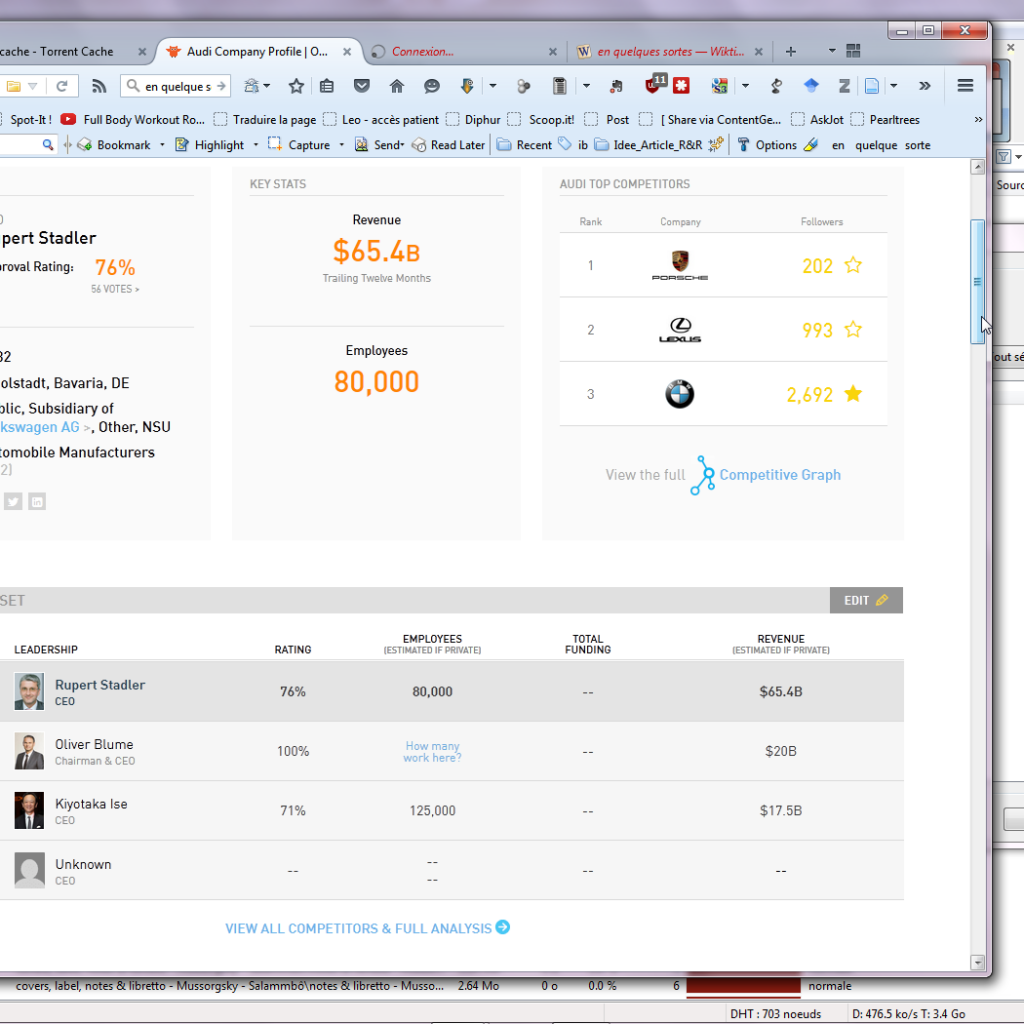Follow Porsche with the star icon
Screen dimensions: 1024x1024
[x=853, y=265]
